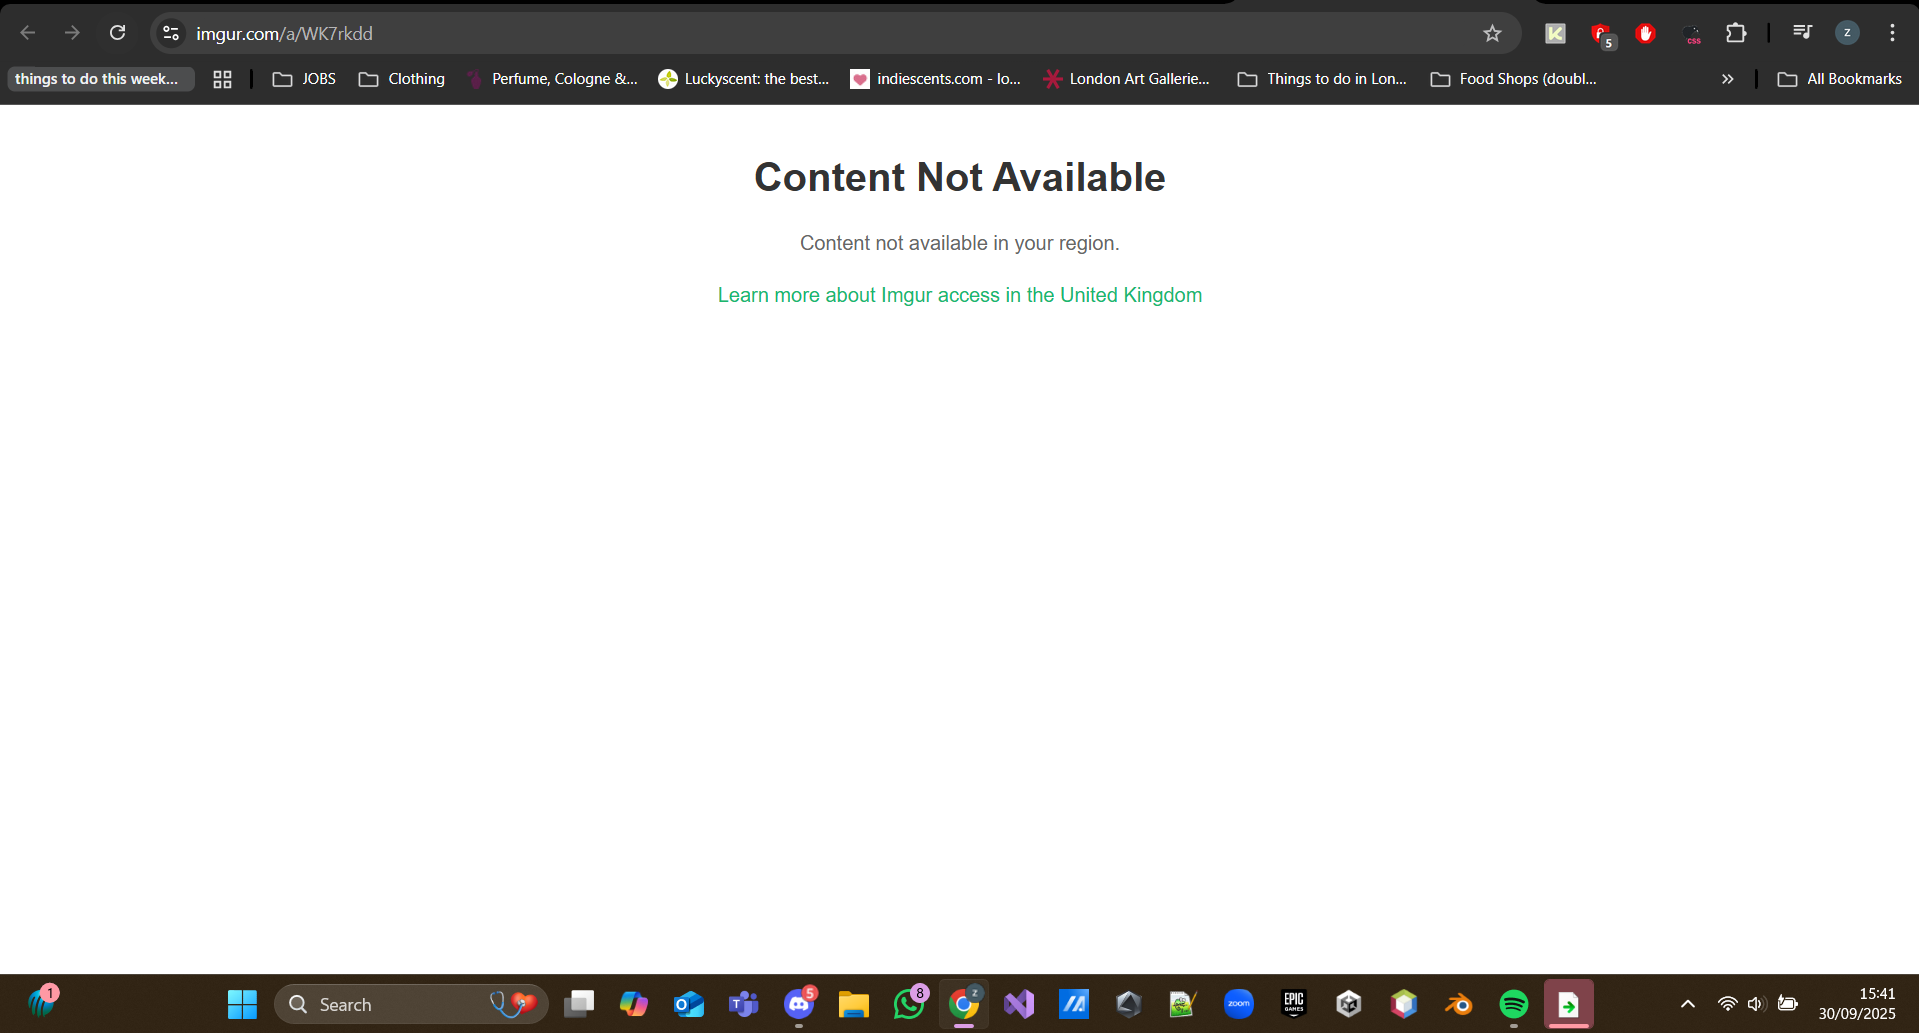
Task: Open the widgets icon with notification badge 1
Action: [43, 1001]
